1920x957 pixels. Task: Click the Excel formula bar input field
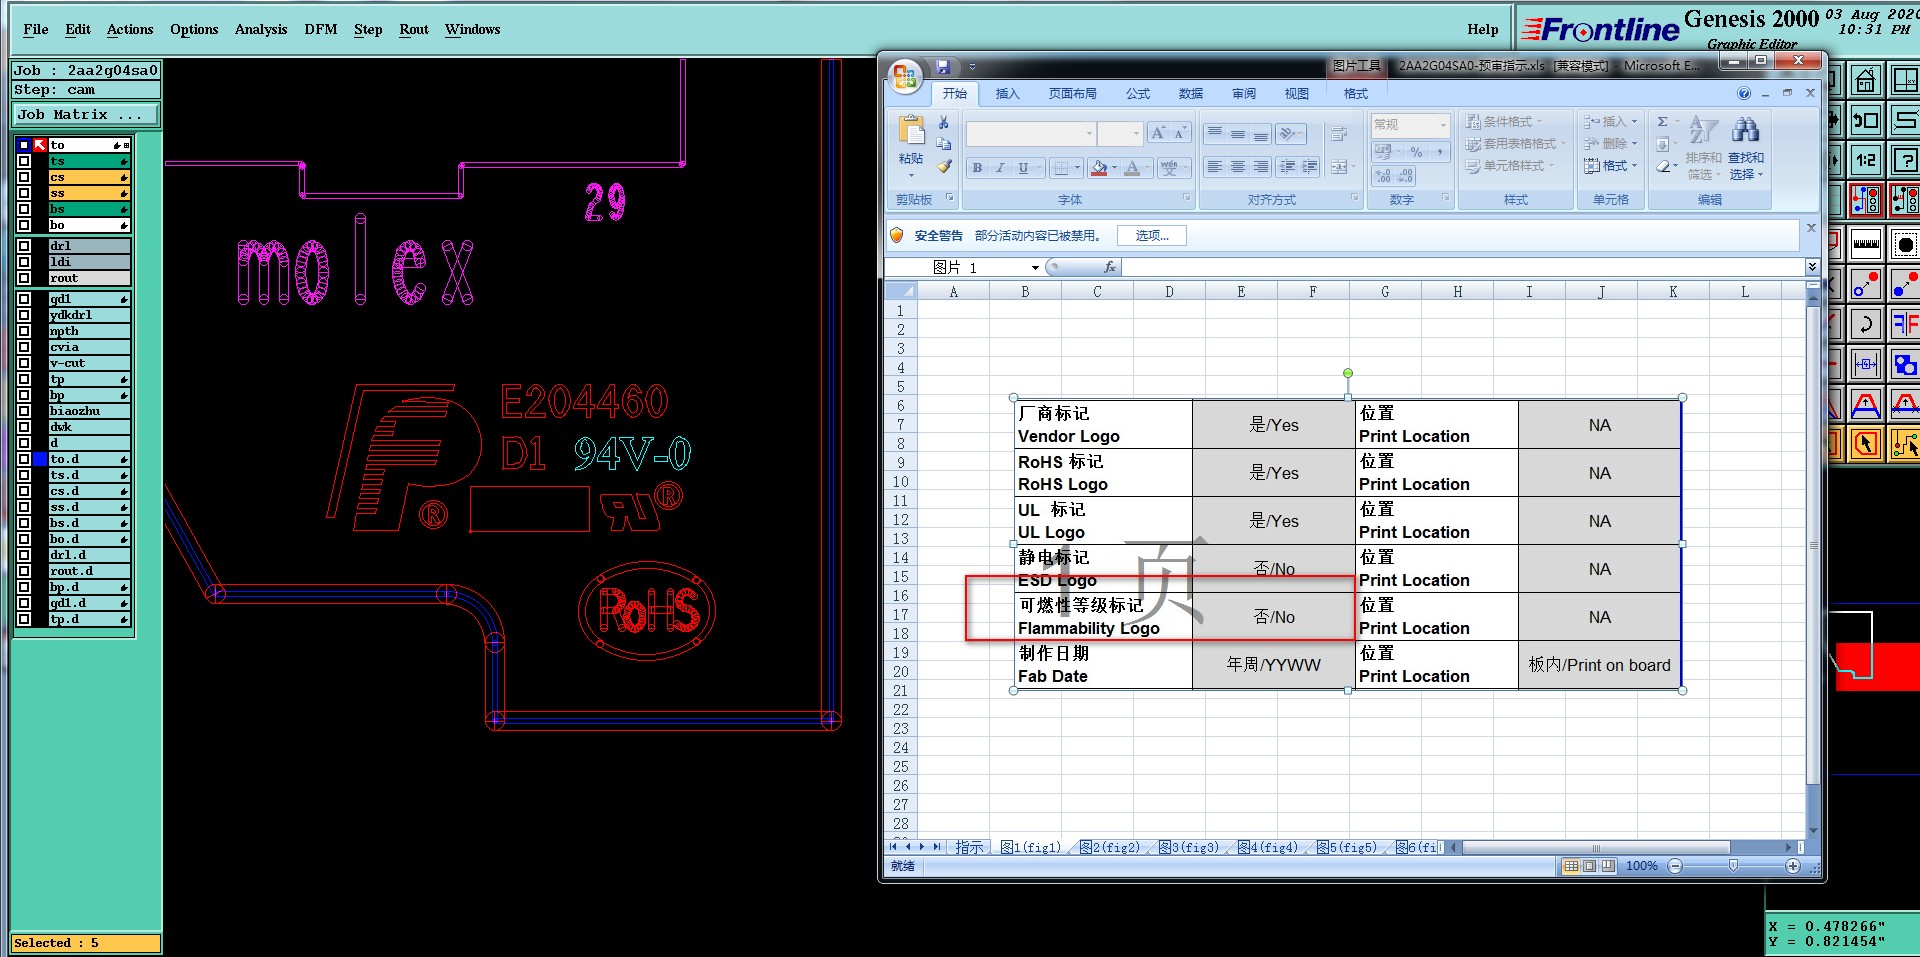[1463, 267]
